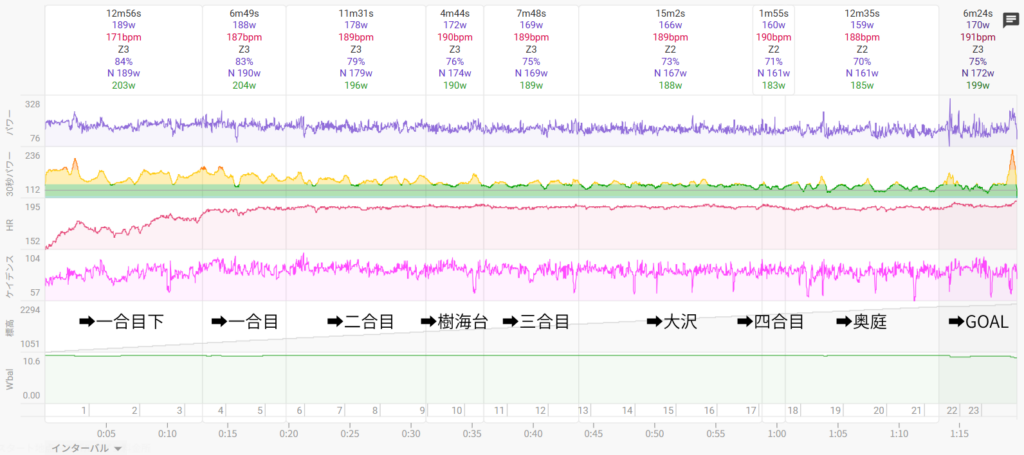Select interval 6 in the interval bar
The width and height of the screenshot is (1024, 455).
point(300,411)
